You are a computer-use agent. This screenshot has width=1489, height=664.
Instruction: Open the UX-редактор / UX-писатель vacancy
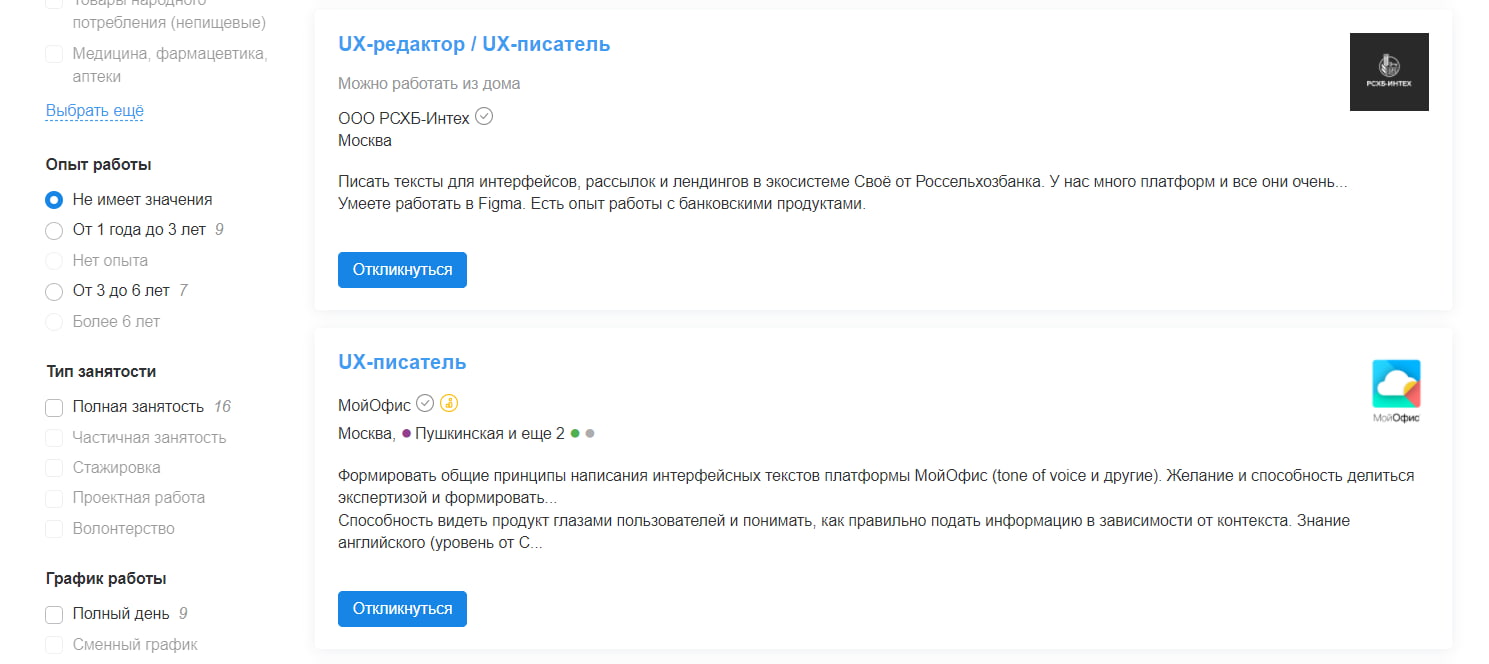point(473,44)
